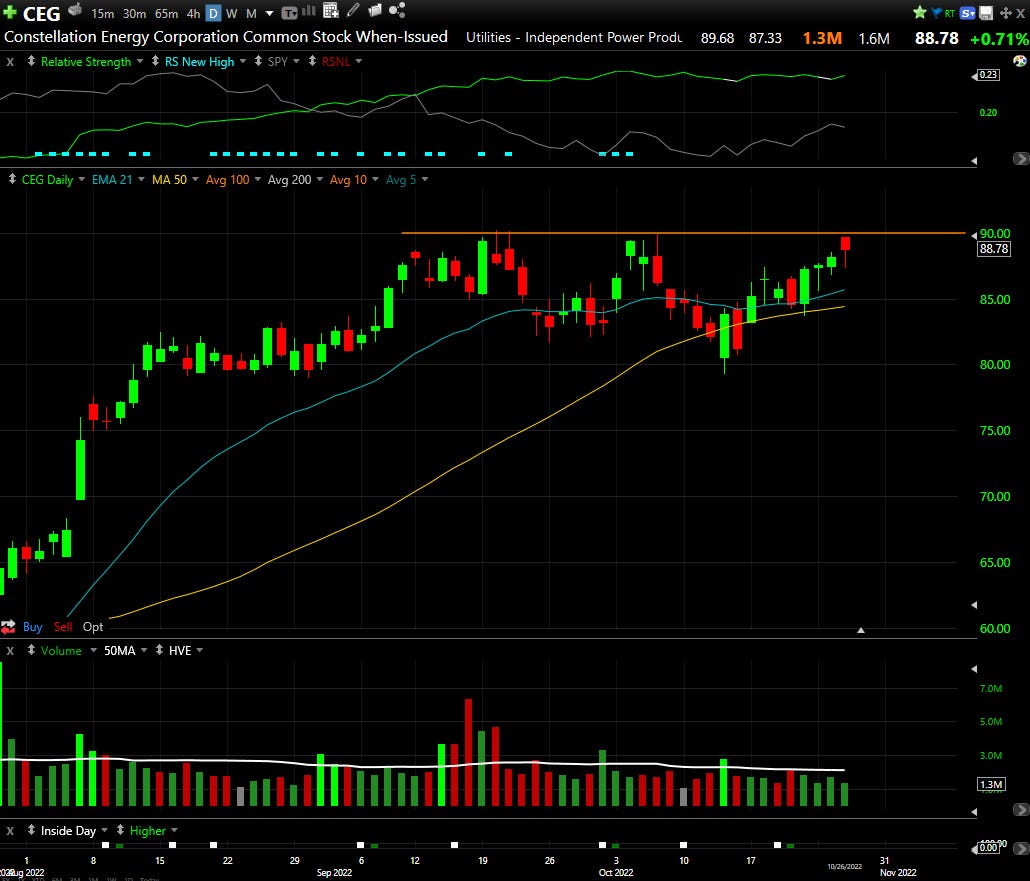Click the Opt options button
1030x881 pixels.
point(93,627)
